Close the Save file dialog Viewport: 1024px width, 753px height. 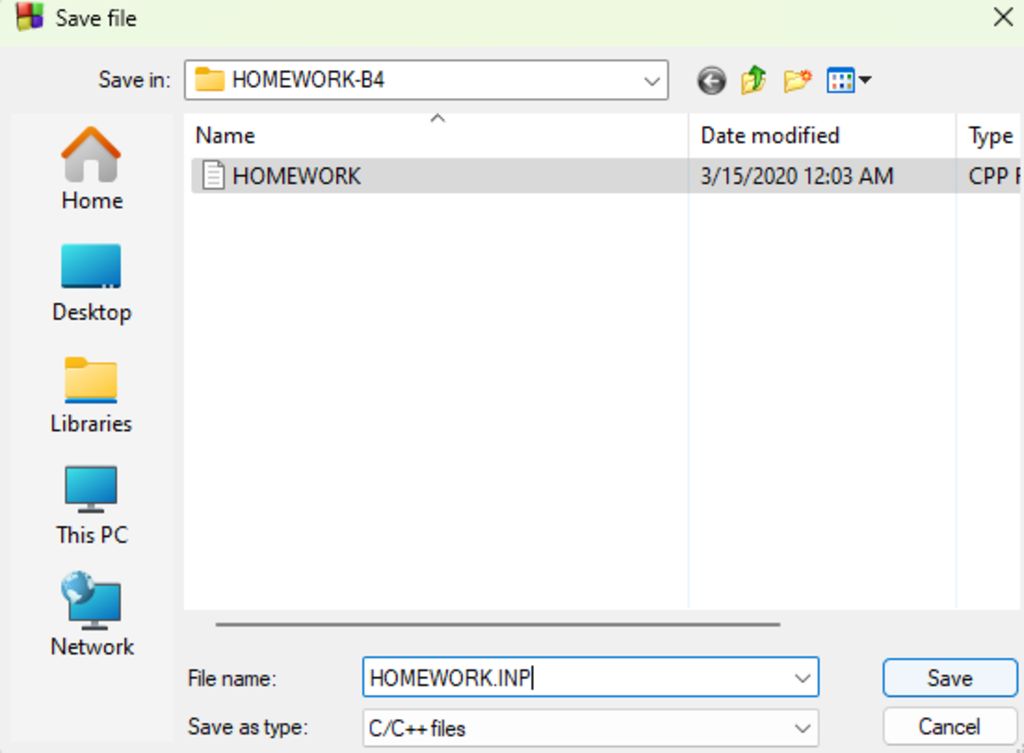[x=1003, y=17]
